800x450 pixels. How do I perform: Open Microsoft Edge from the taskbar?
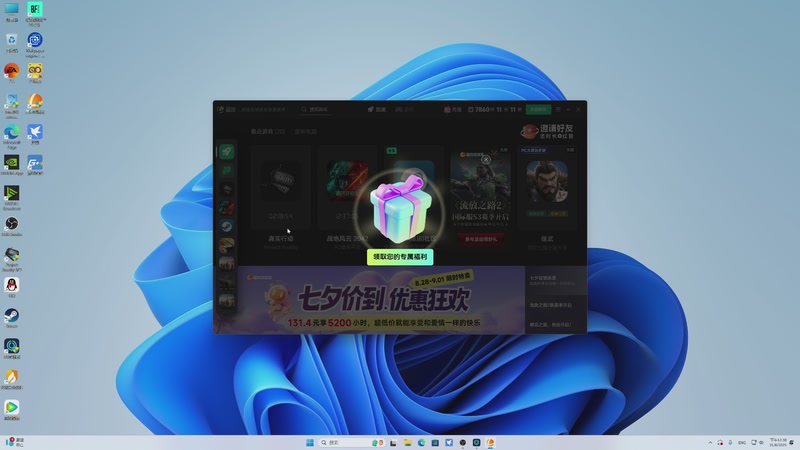click(x=421, y=442)
